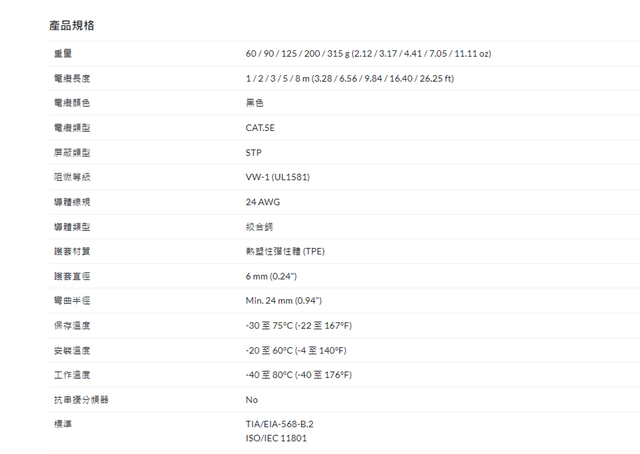
Task: Click the 24 AWG value
Action: click(261, 202)
